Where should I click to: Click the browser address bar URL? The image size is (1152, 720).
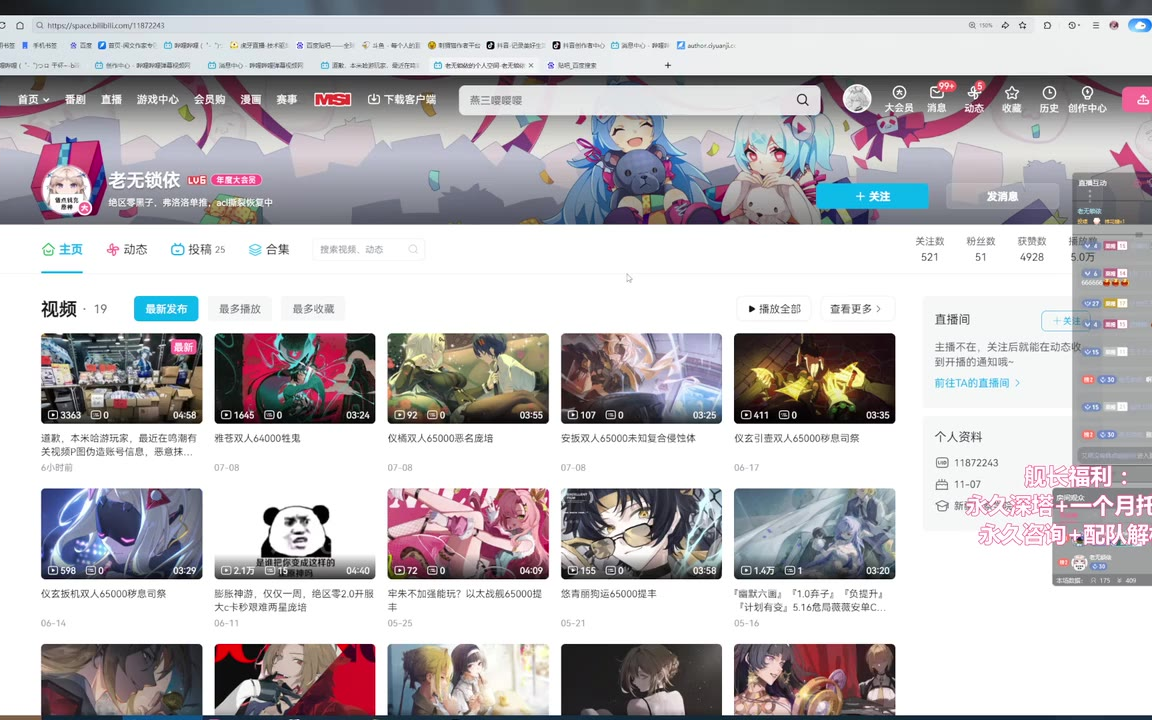point(106,25)
